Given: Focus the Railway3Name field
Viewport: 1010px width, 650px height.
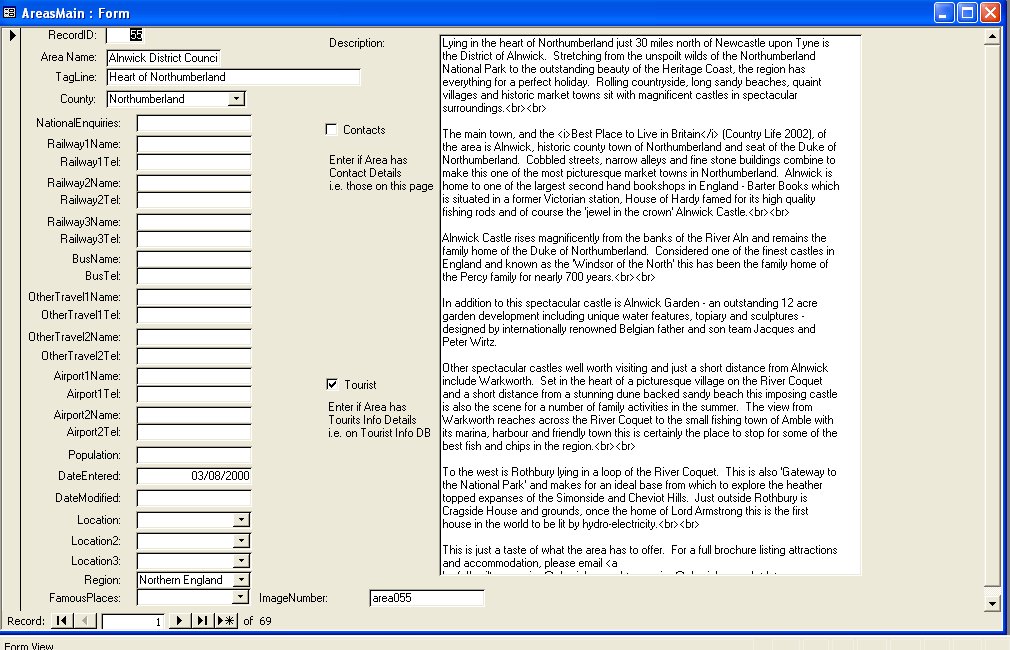Looking at the screenshot, I should [x=194, y=222].
